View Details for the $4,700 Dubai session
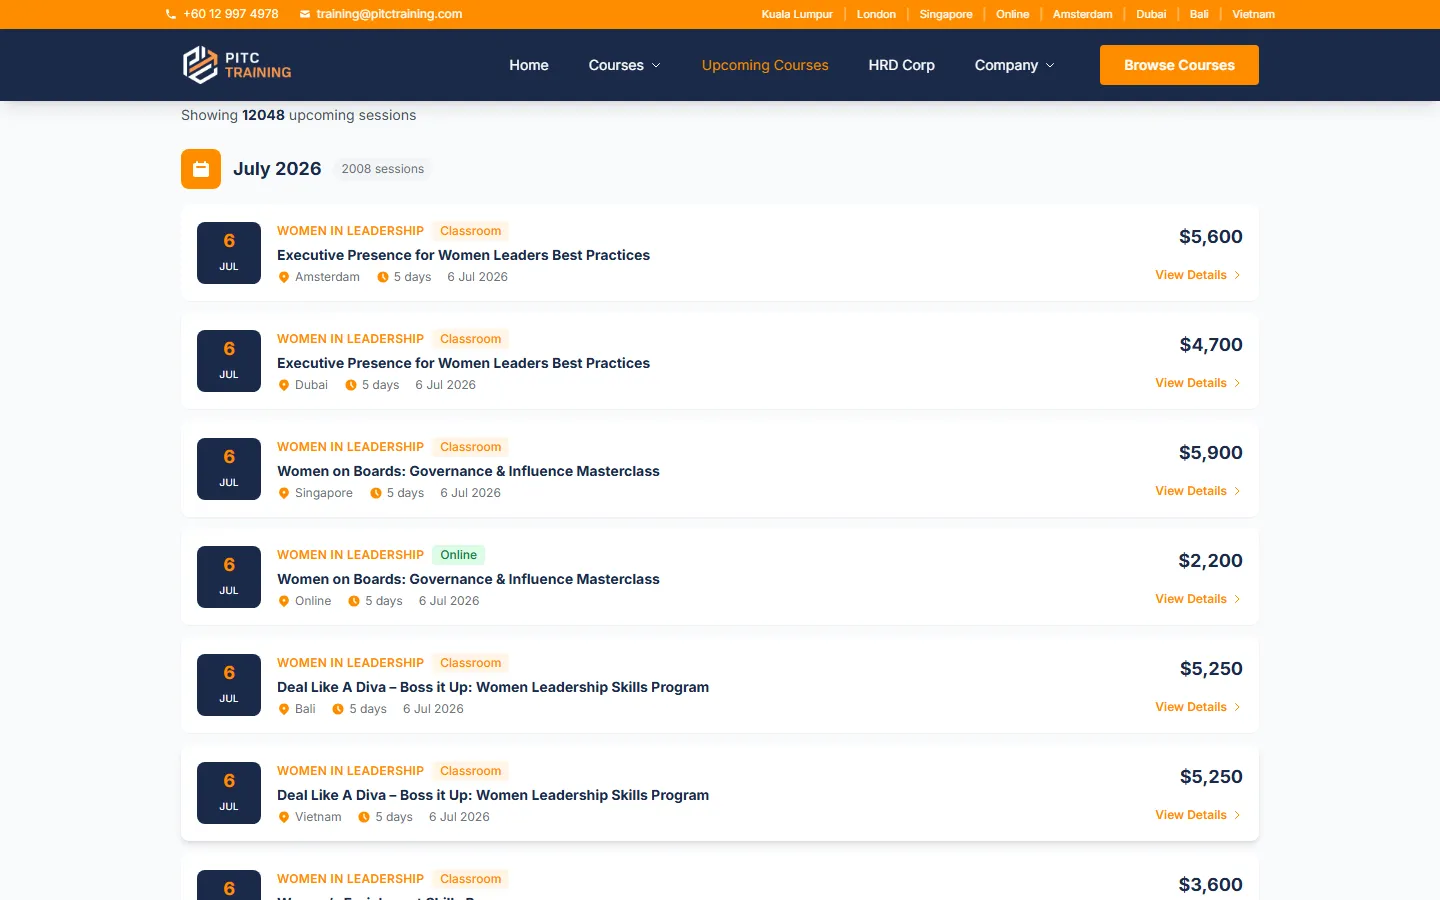Image resolution: width=1440 pixels, height=900 pixels. click(1198, 383)
